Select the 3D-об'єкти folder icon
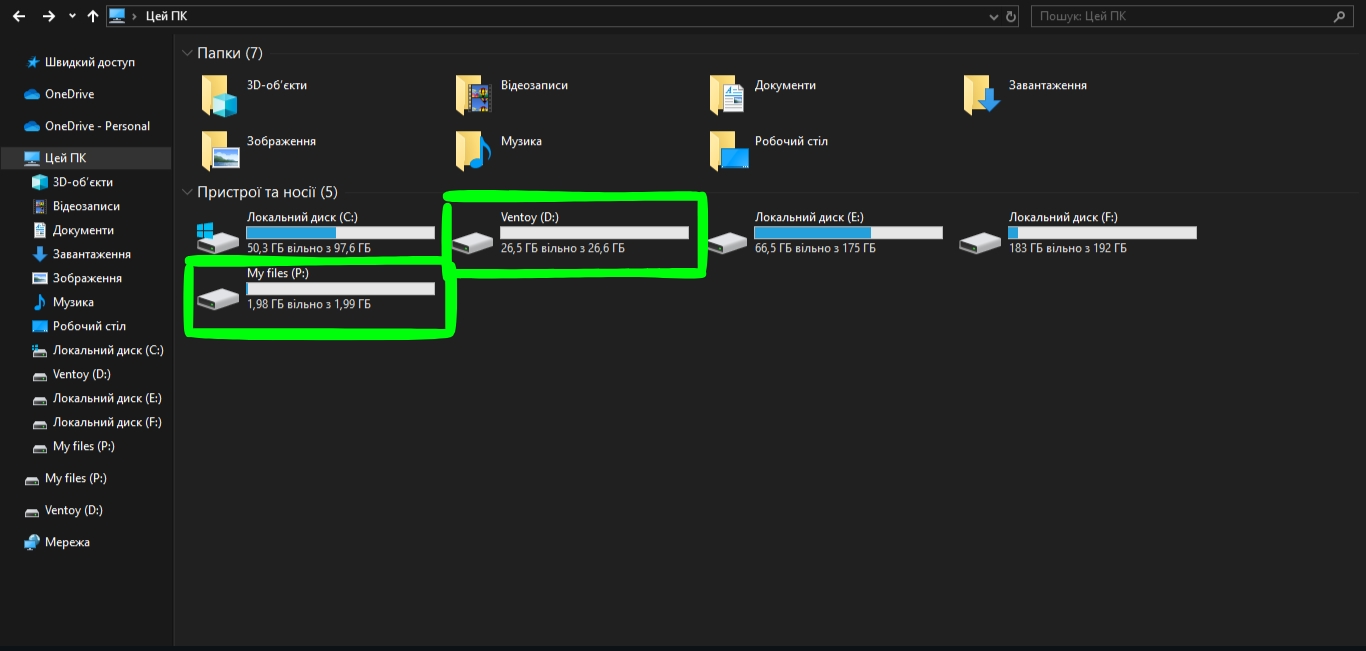Screen dimensions: 1366x651 pyautogui.click(x=220, y=96)
